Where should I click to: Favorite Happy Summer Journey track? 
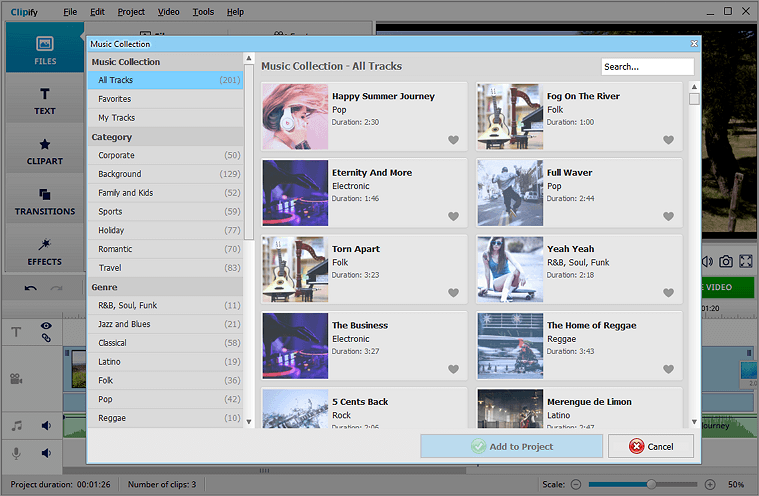point(453,140)
